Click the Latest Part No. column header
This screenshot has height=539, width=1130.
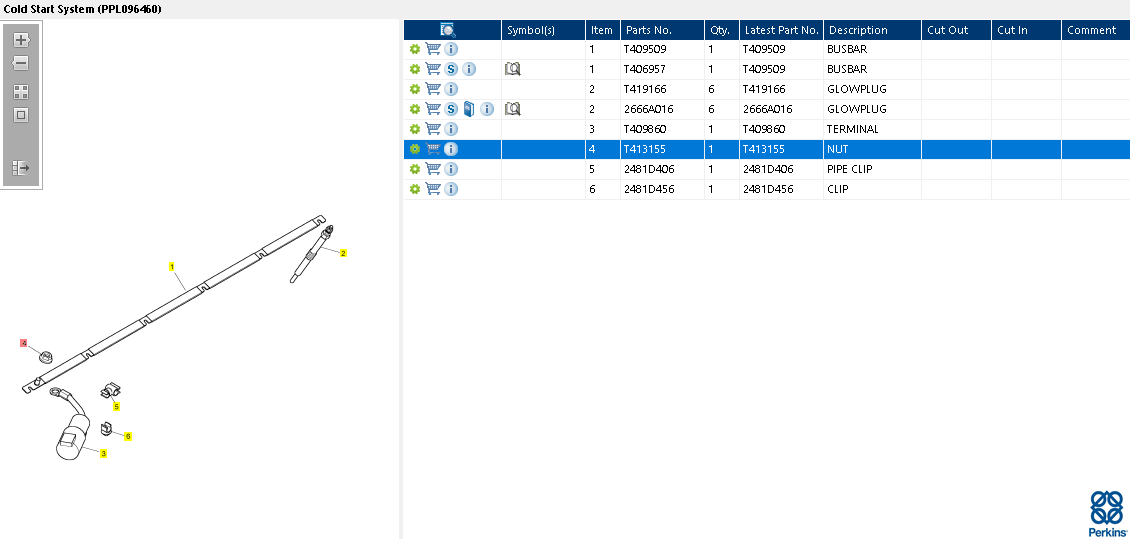click(x=781, y=30)
